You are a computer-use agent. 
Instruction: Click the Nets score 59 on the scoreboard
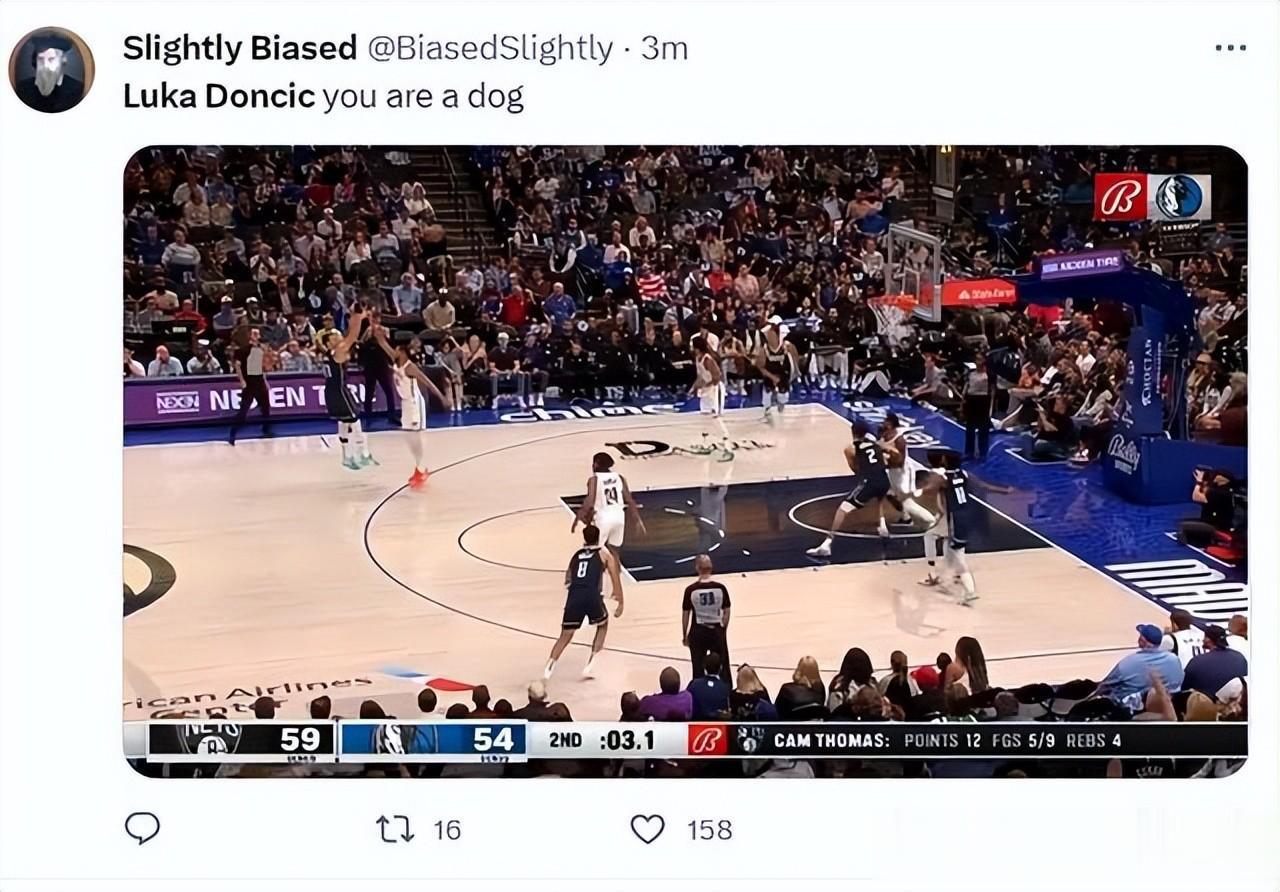pos(300,739)
